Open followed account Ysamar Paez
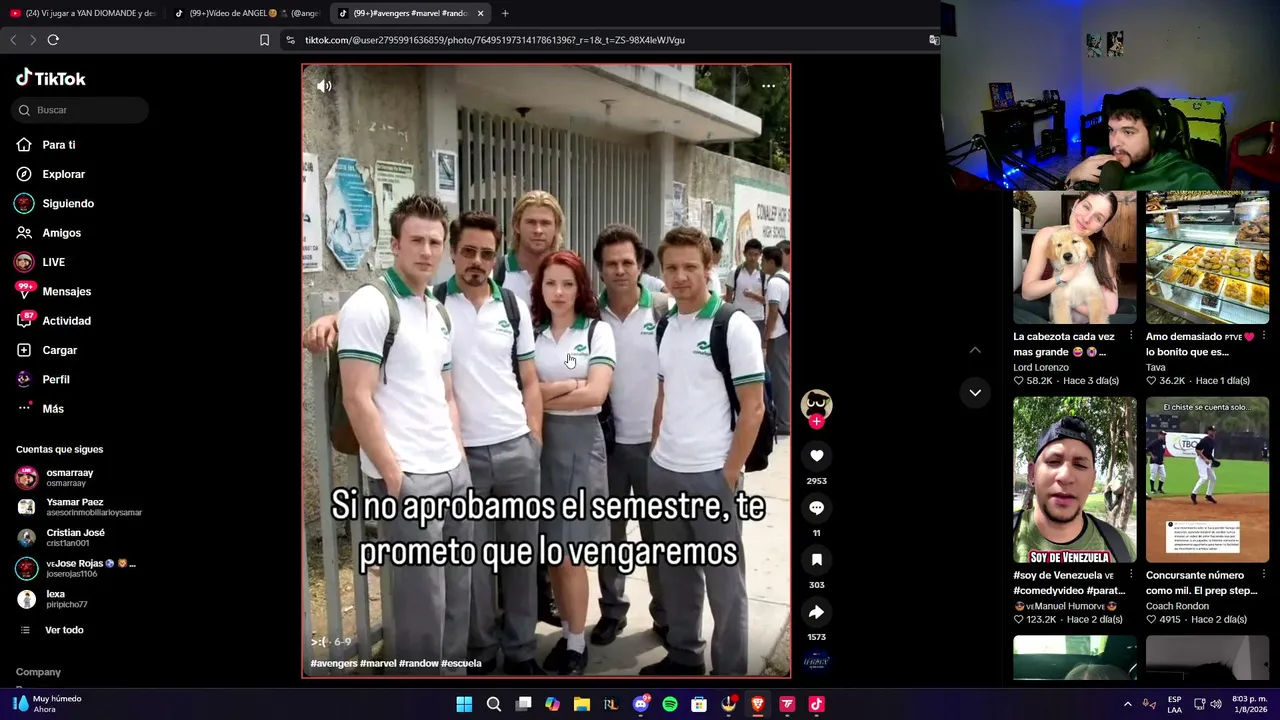 pyautogui.click(x=80, y=507)
